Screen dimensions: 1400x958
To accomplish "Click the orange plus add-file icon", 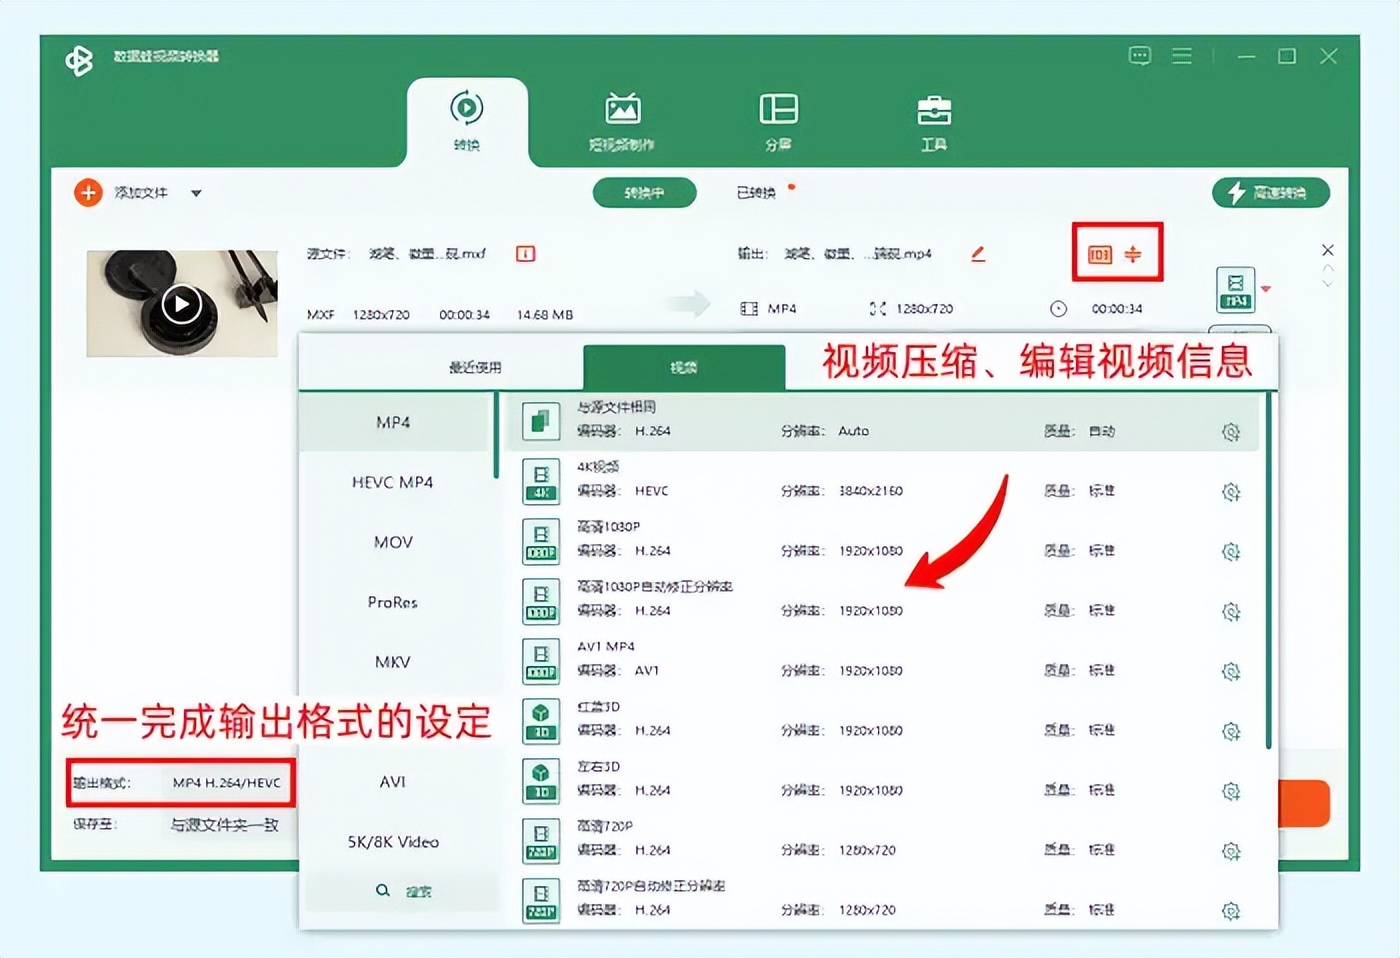I will [x=88, y=192].
